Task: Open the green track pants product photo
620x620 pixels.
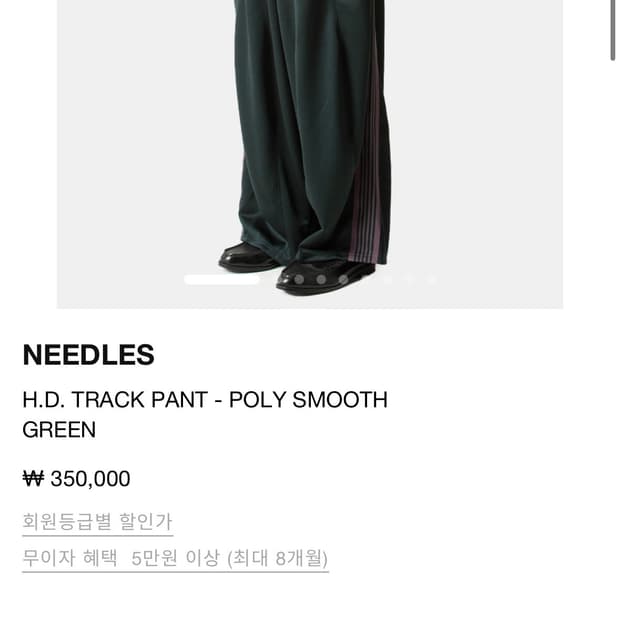Action: tap(310, 154)
